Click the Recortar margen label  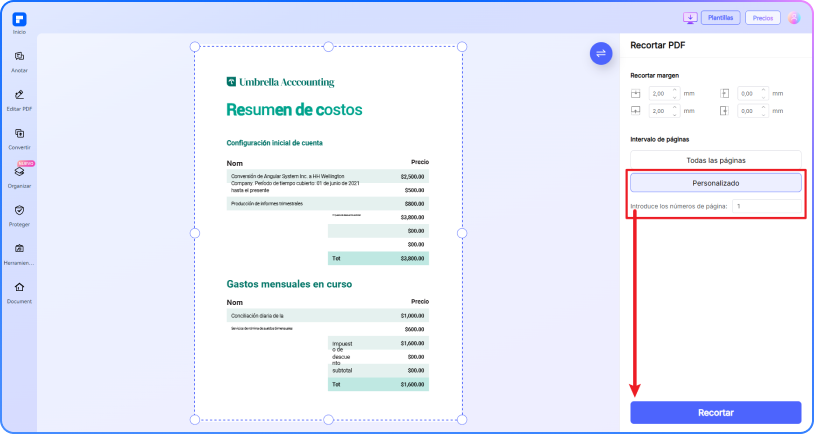(x=655, y=75)
